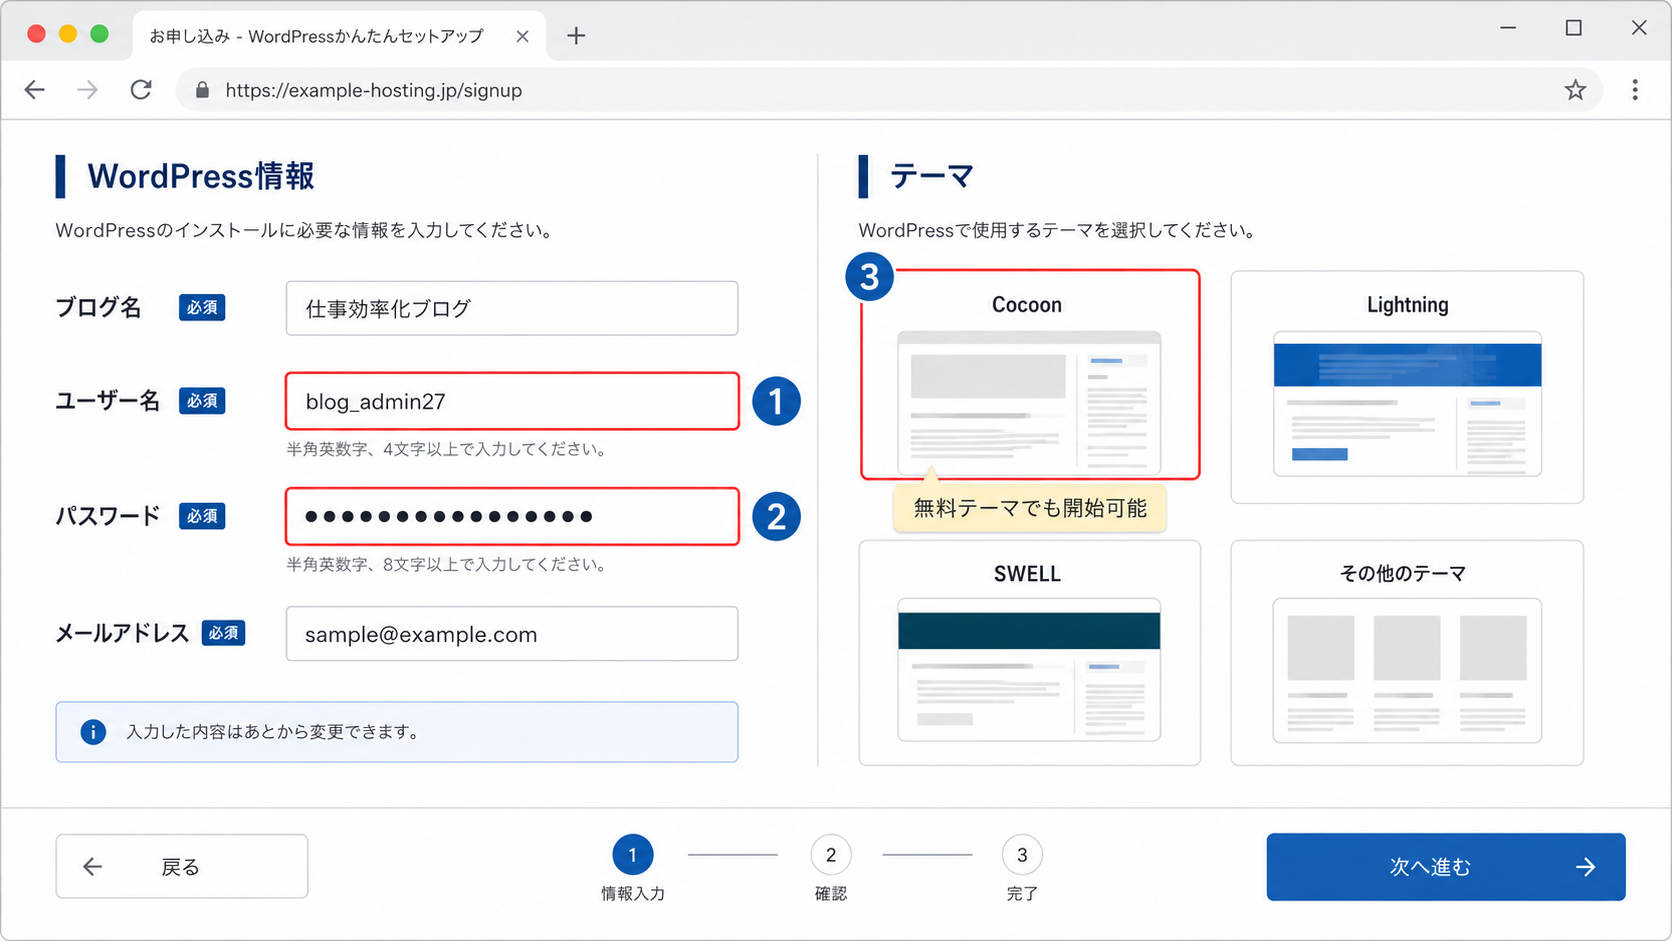This screenshot has width=1672, height=941.
Task: Click the blue info icon in the notice
Action: (93, 732)
